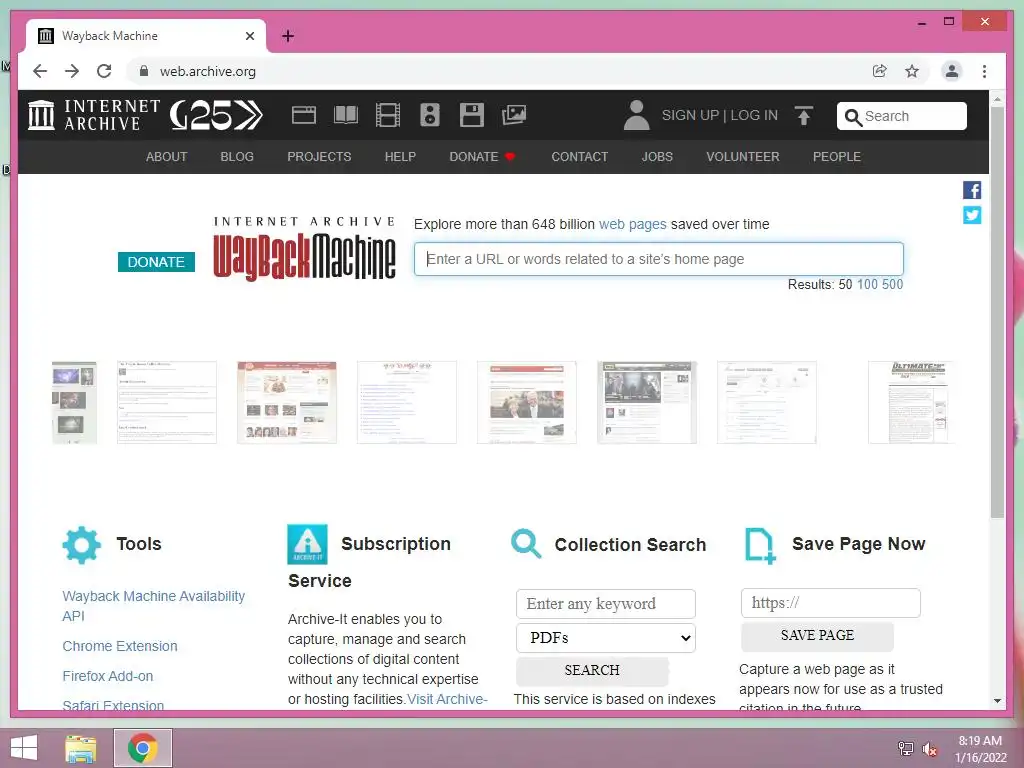Expand the PDFs collection type dropdown
Image resolution: width=1024 pixels, height=768 pixels.
click(605, 638)
